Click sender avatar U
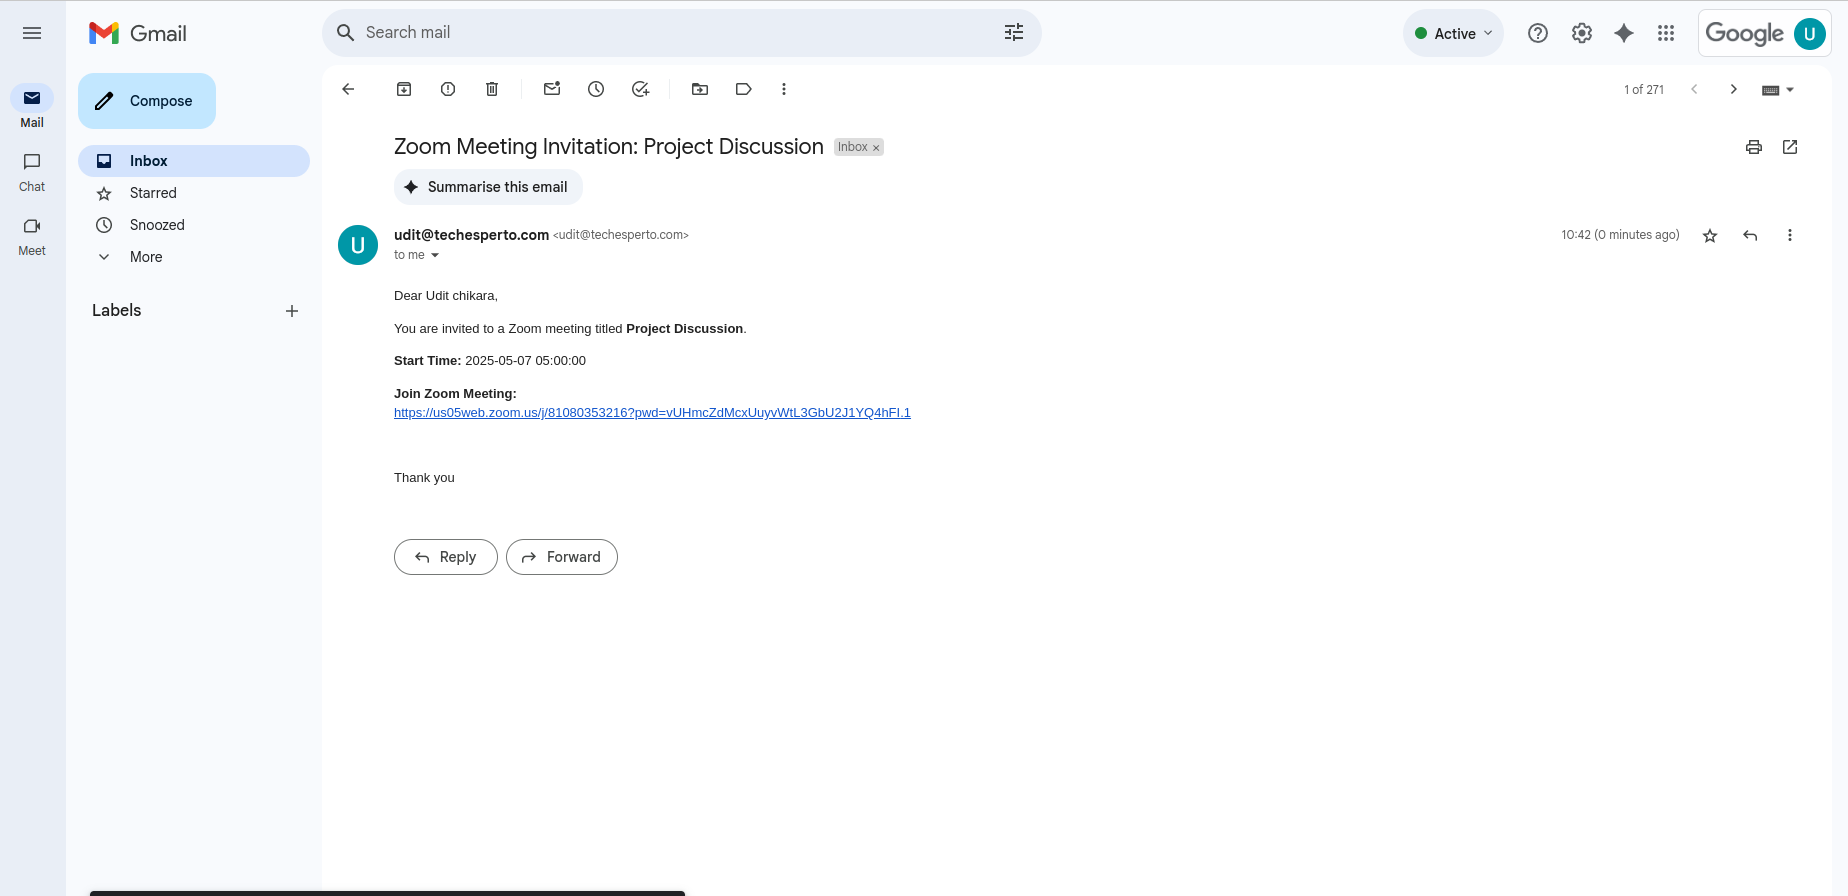 coord(358,245)
